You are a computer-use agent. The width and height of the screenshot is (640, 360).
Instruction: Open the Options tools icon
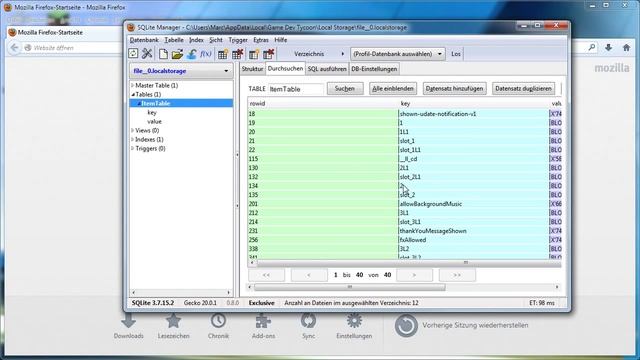[147, 53]
